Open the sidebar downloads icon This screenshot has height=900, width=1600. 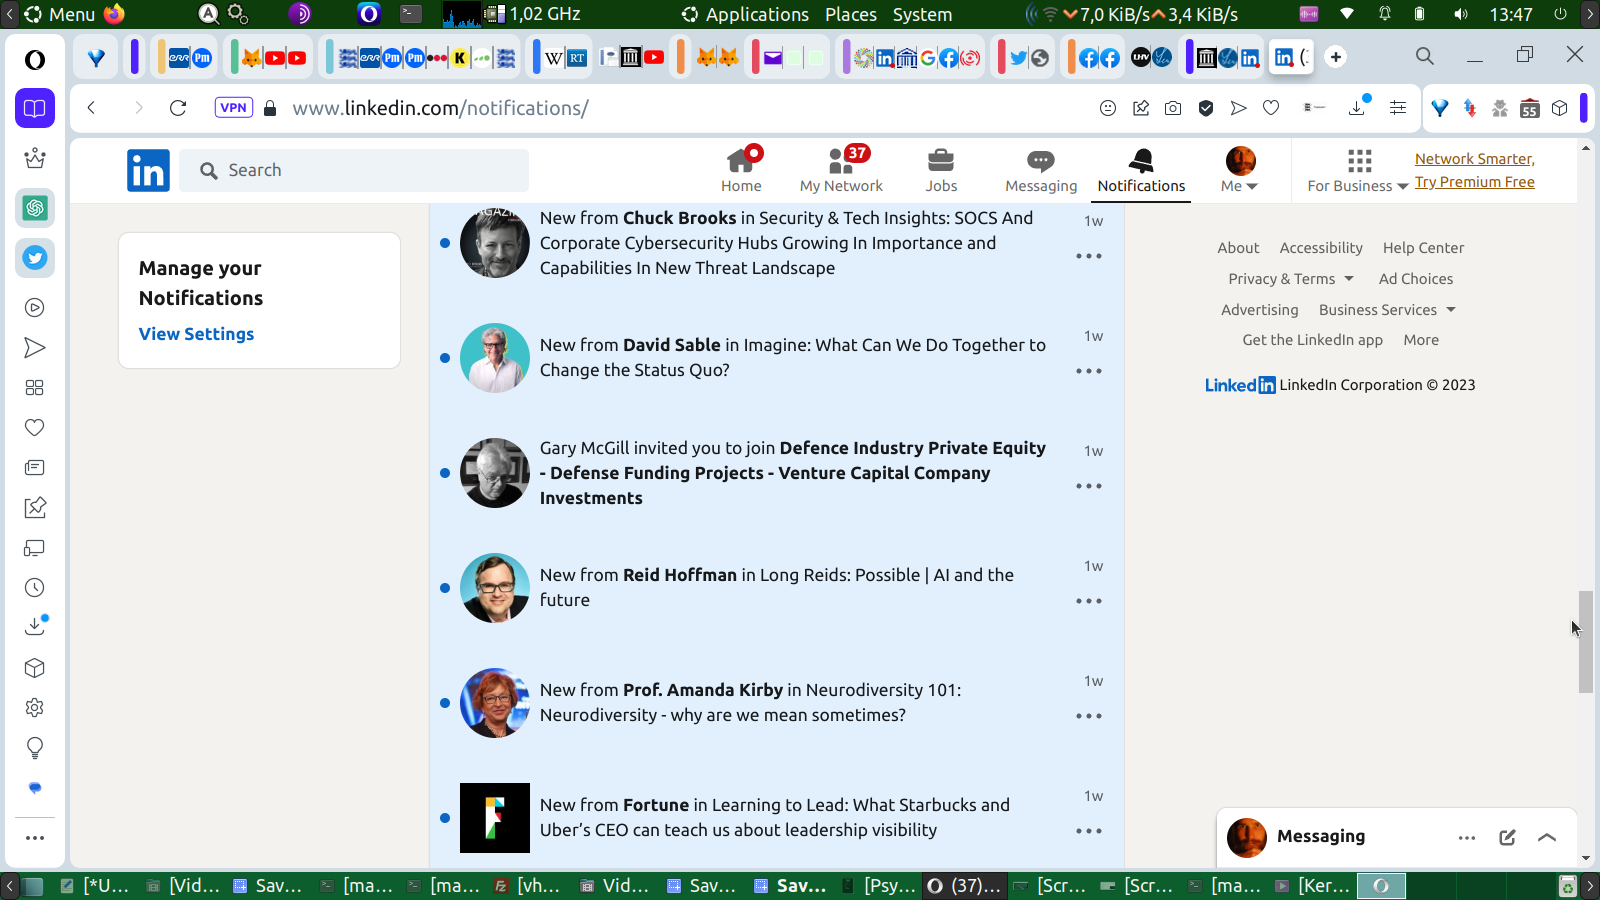[35, 626]
